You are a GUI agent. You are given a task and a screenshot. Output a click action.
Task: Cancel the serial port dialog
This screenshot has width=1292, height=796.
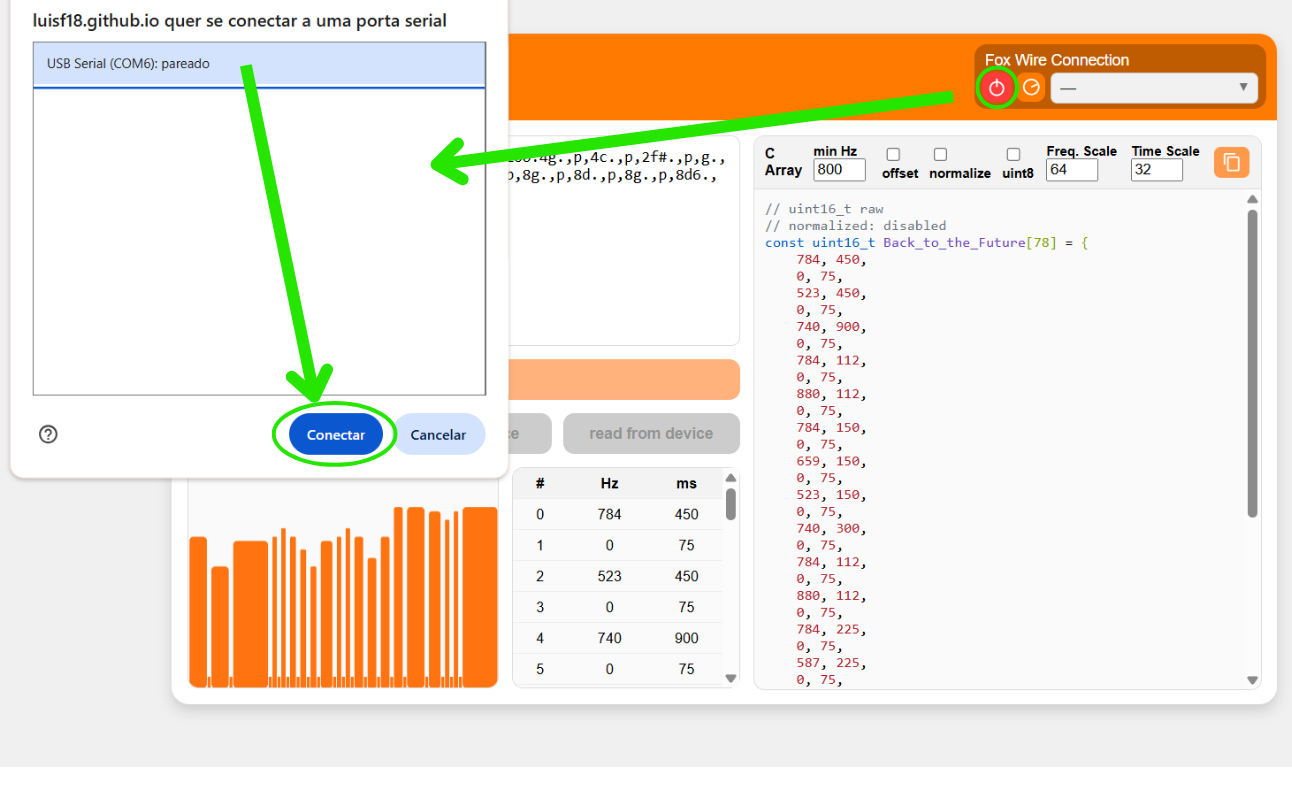point(438,435)
